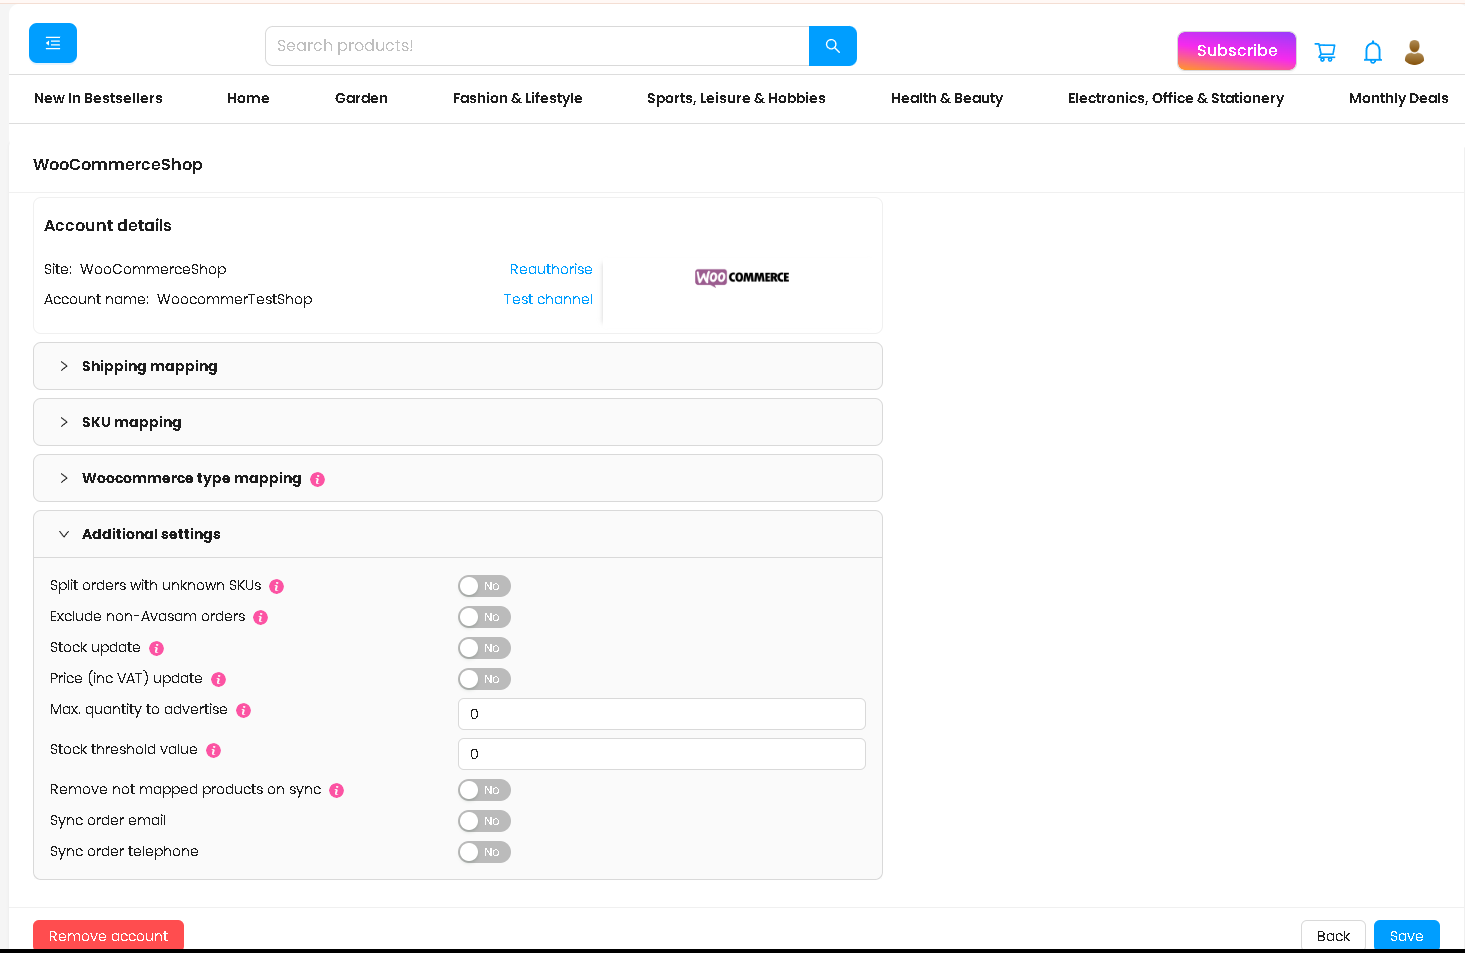Open the user profile avatar
Viewport: 1465px width, 953px height.
point(1414,52)
